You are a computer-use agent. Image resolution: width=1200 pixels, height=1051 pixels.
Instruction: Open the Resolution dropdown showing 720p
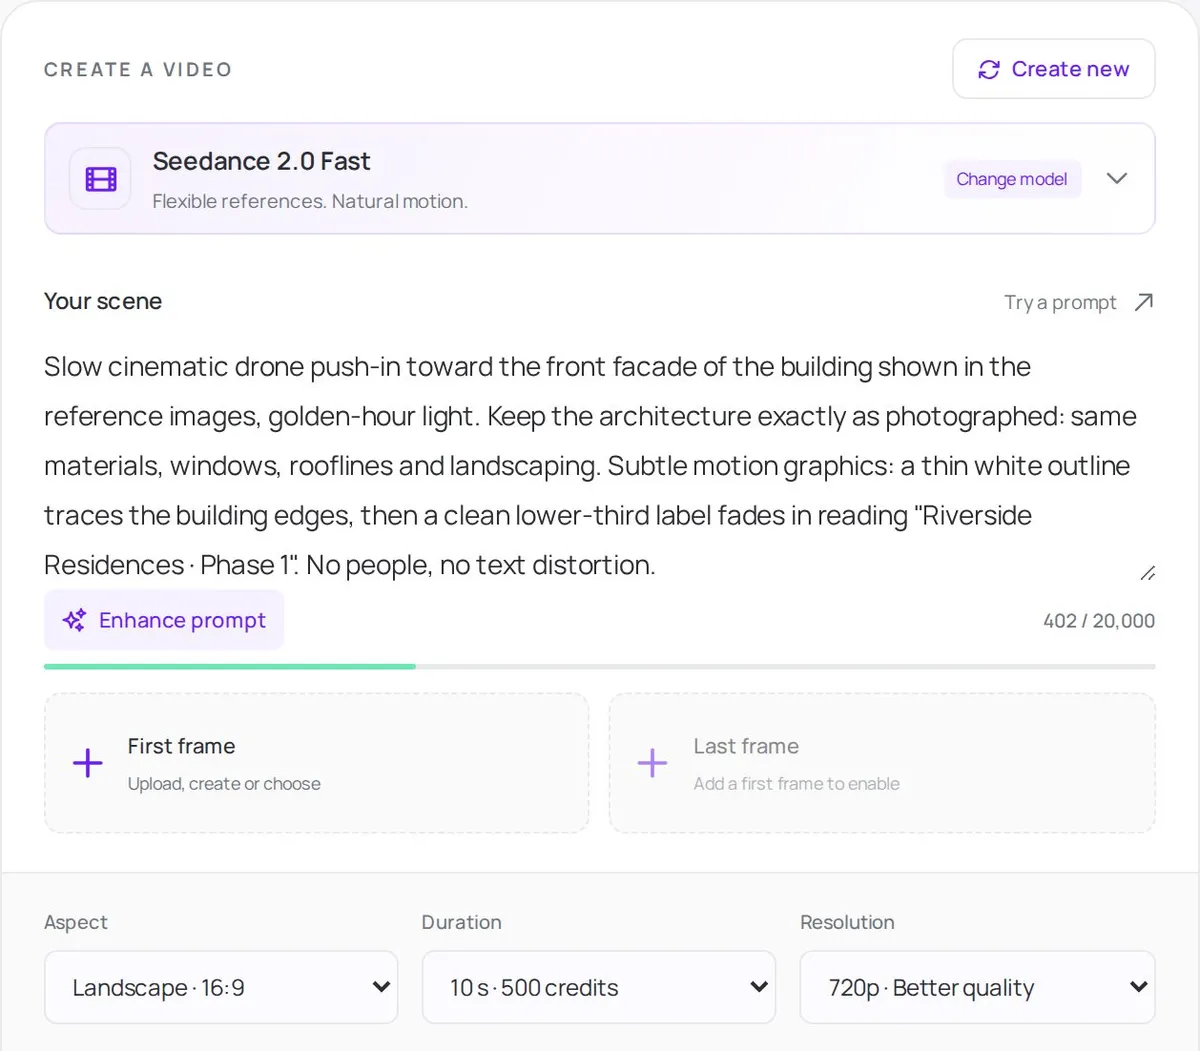977,987
